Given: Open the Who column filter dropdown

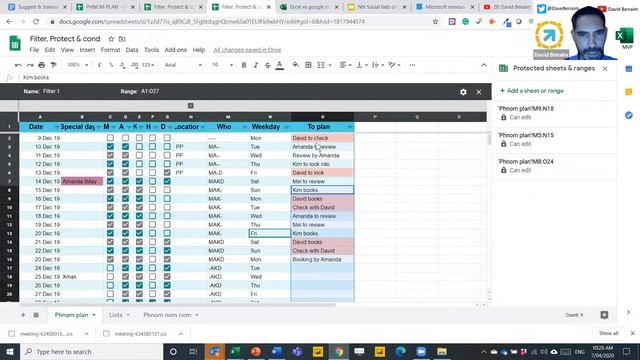Looking at the screenshot, I should (244, 127).
